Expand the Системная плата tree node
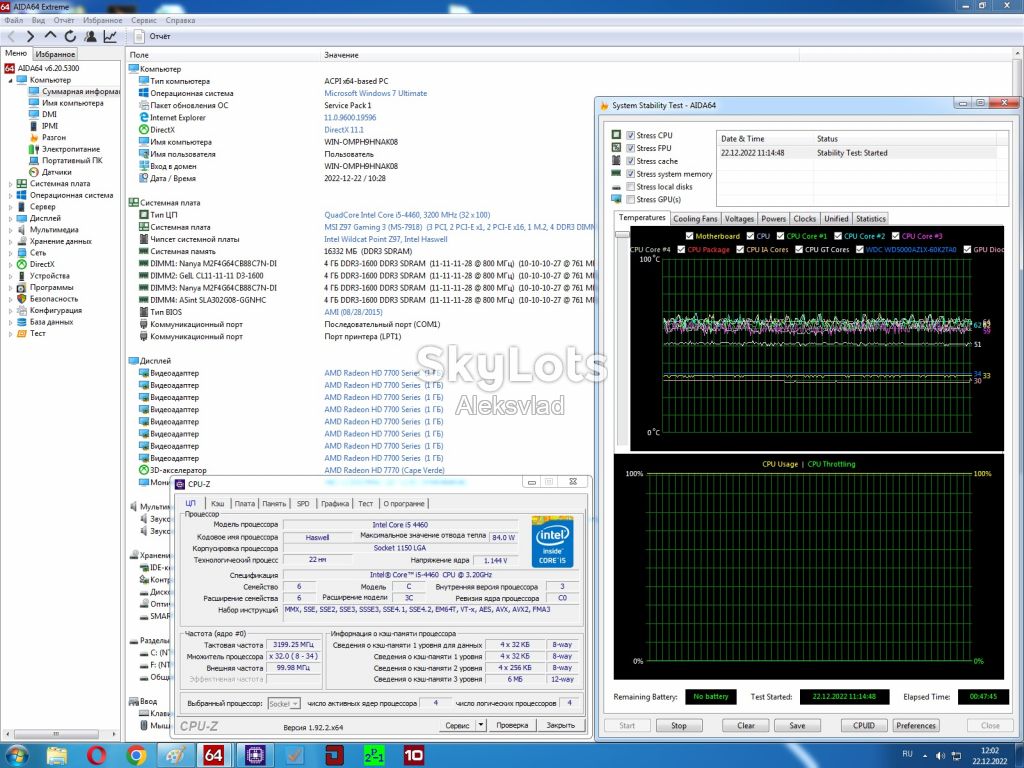The image size is (1024, 768). point(10,184)
